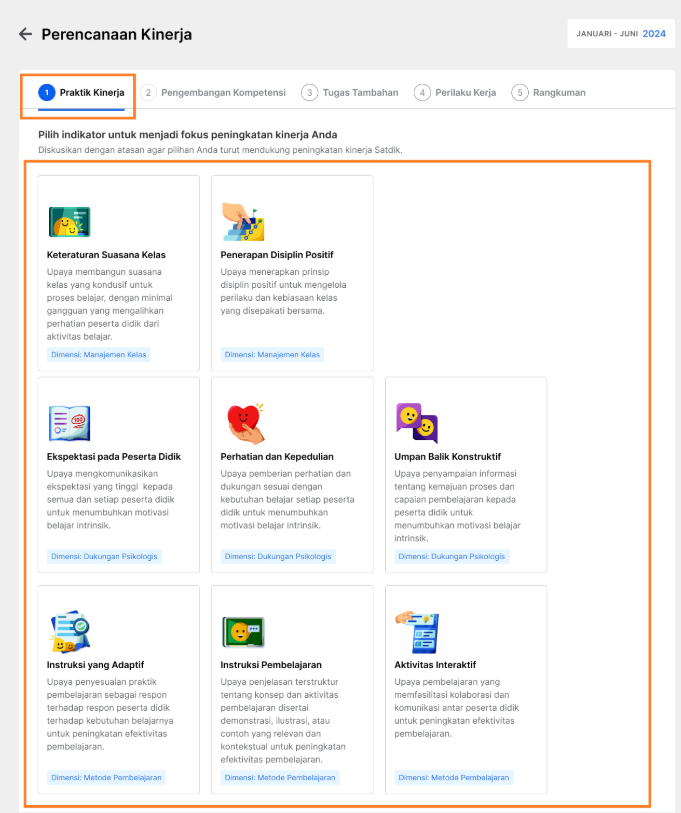Open the Januari - Juni 2024 period selector

click(621, 34)
